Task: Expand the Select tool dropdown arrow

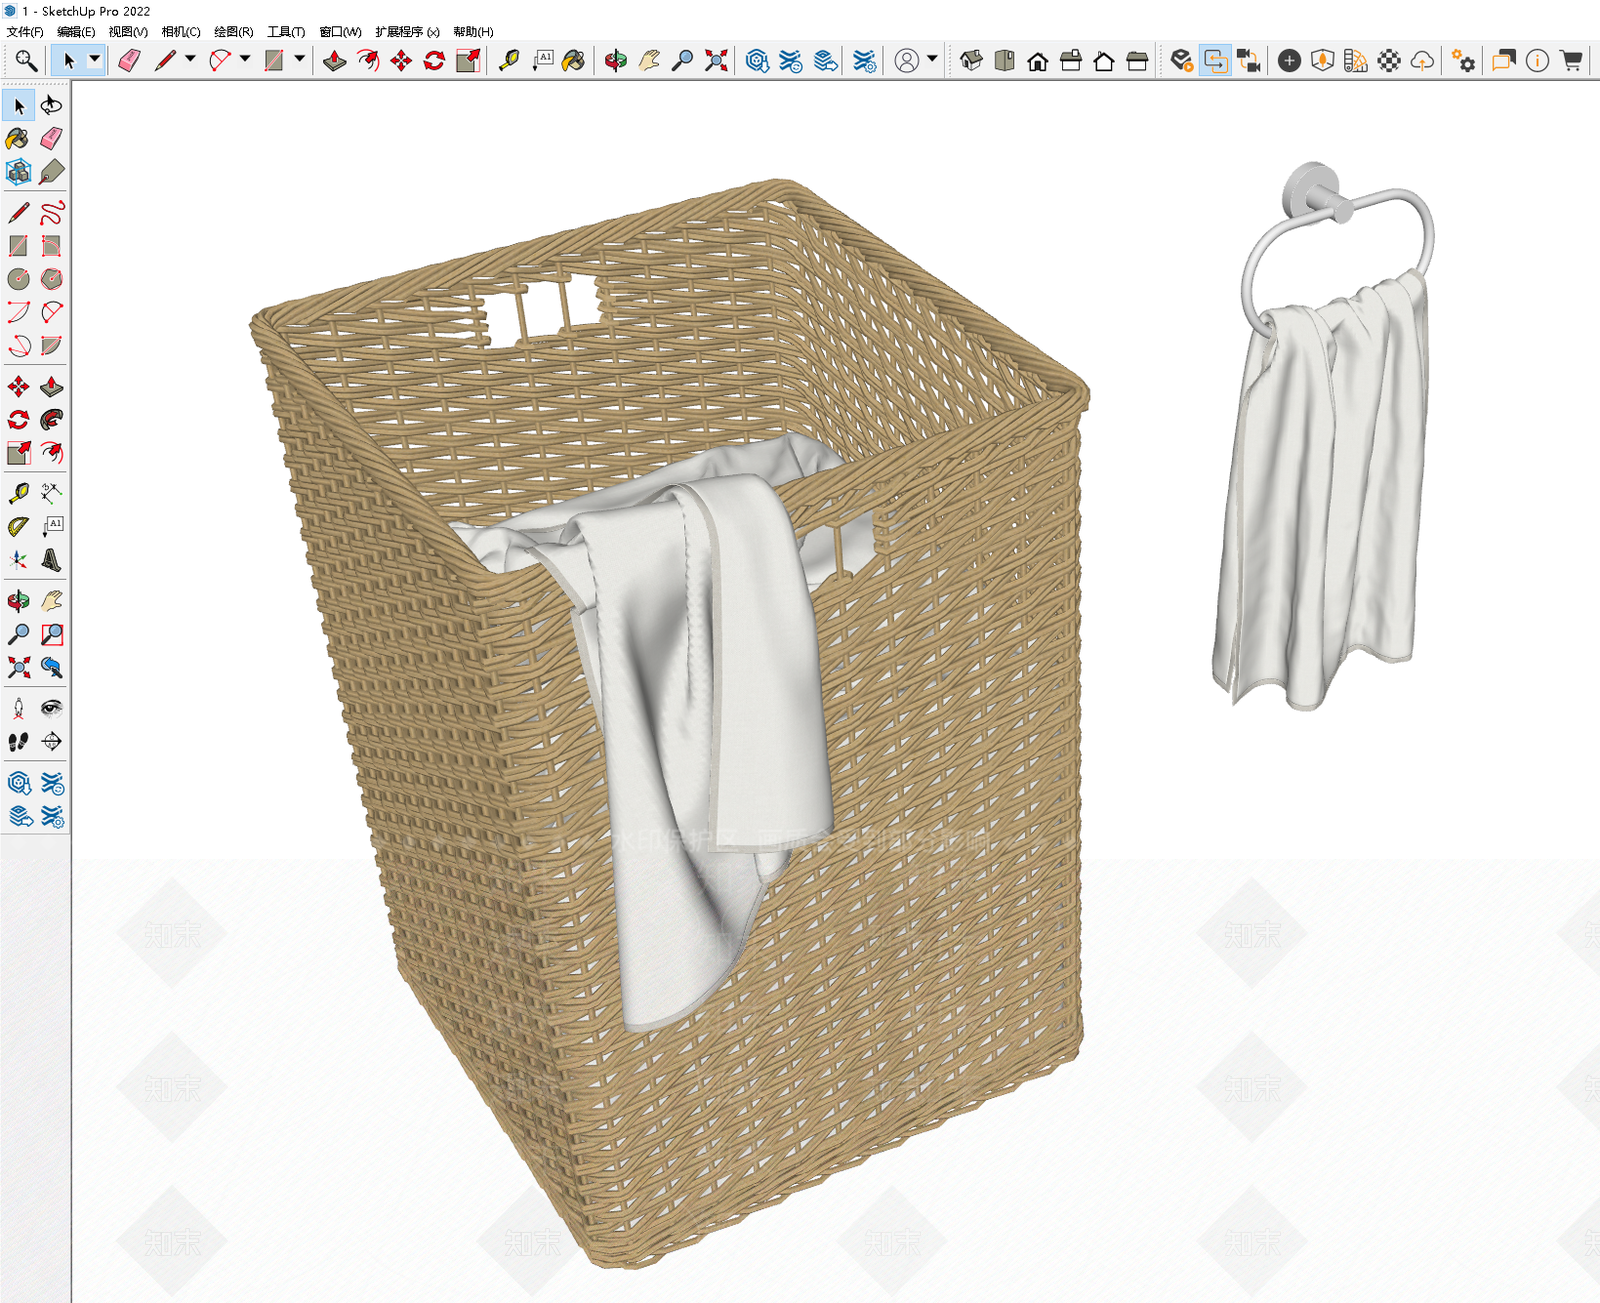Action: tap(95, 60)
